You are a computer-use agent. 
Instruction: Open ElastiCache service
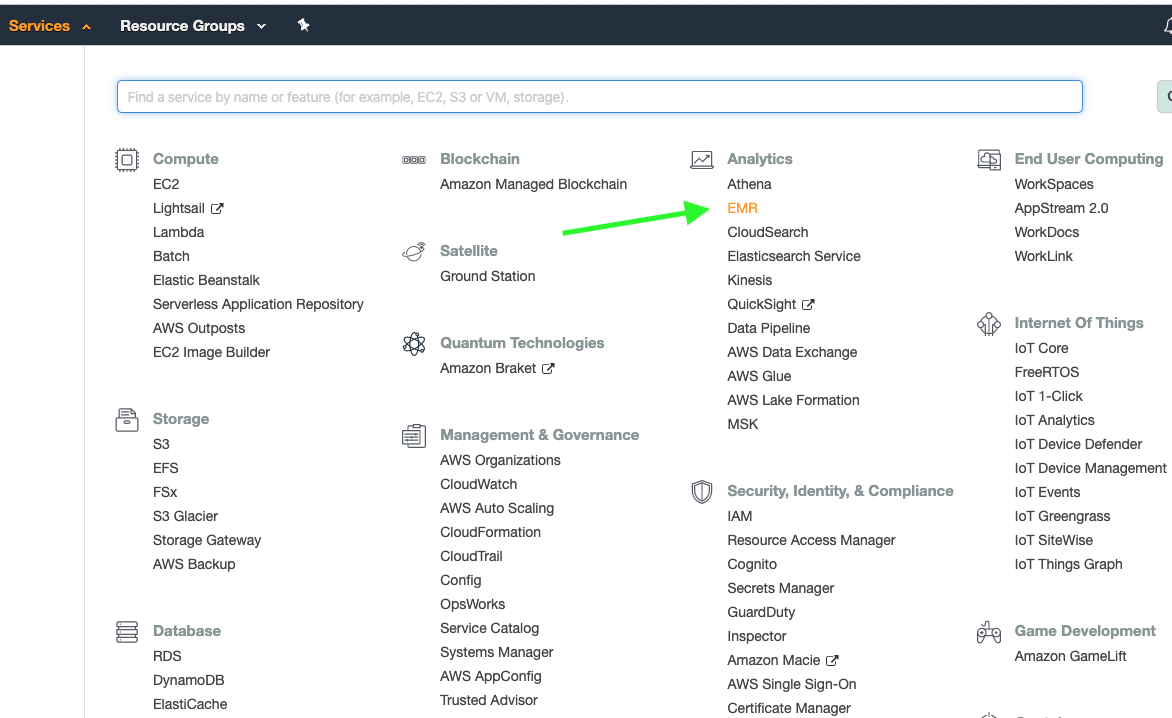point(190,704)
